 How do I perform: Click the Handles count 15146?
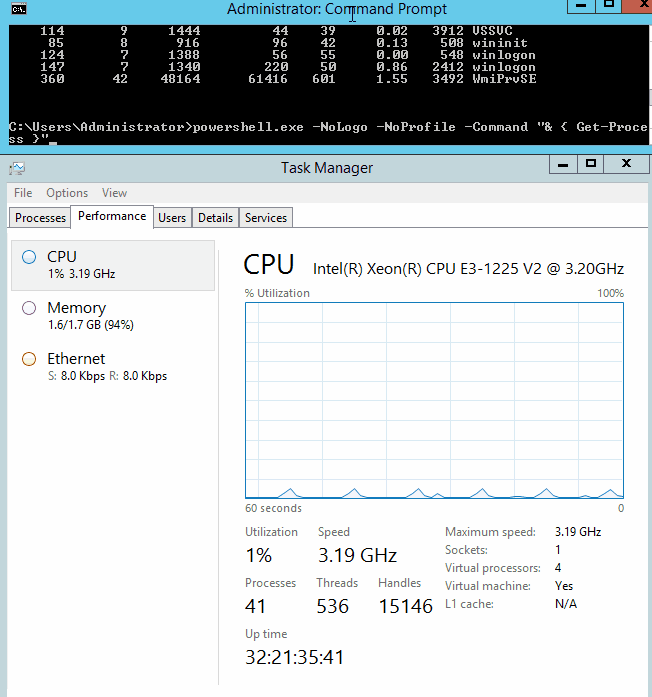click(405, 606)
